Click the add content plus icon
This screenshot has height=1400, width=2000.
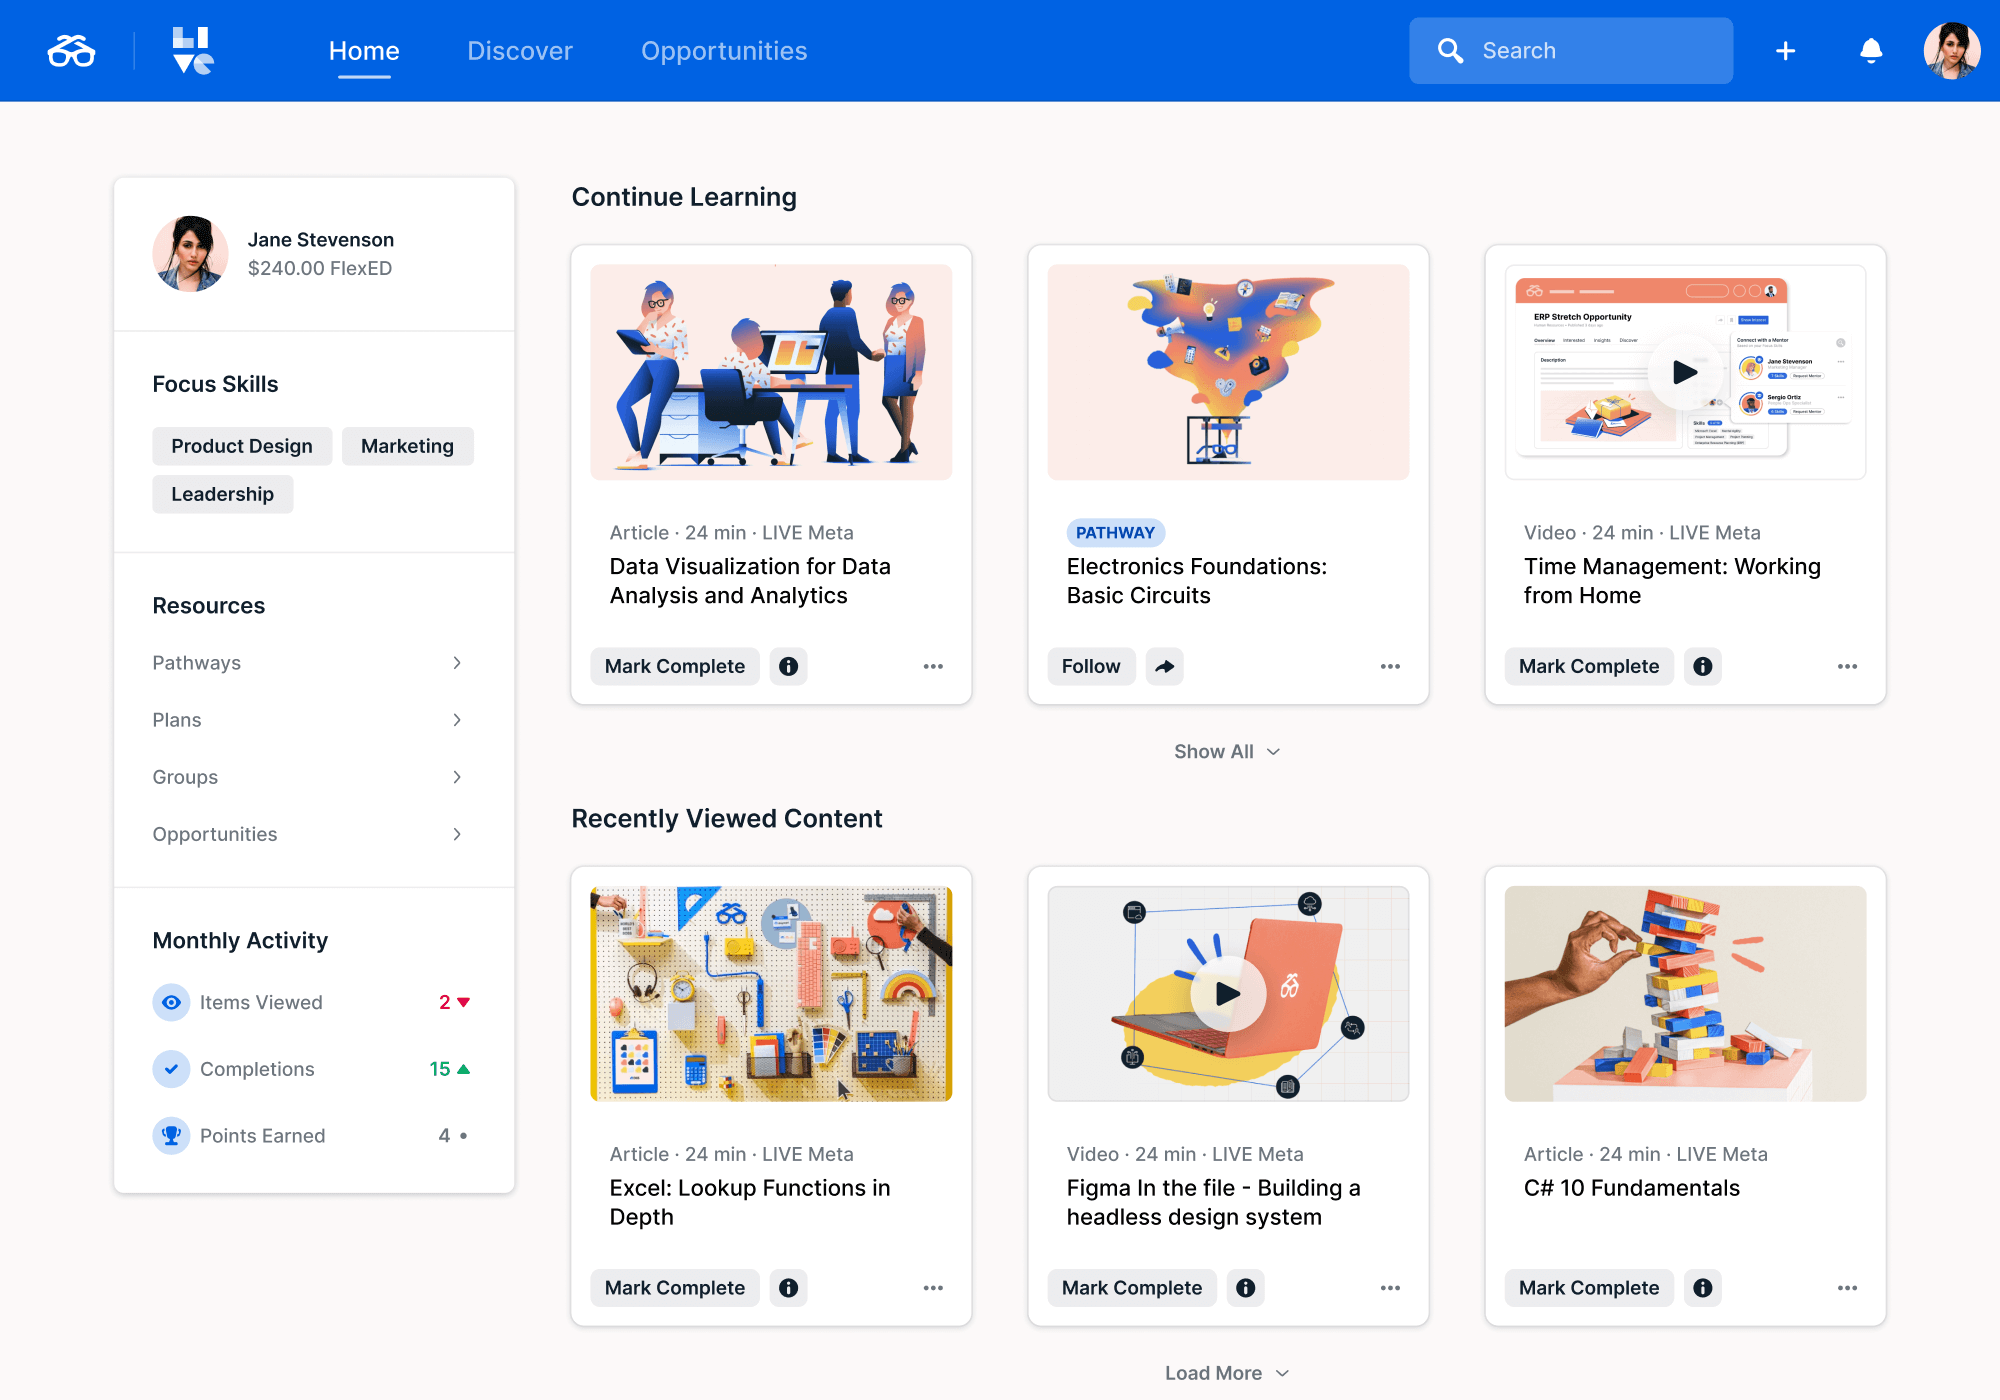[1786, 50]
